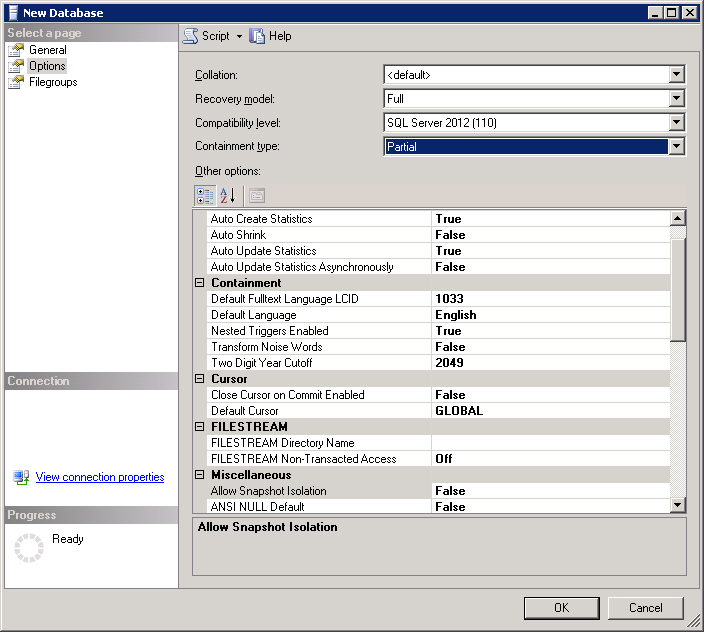Screen dimensions: 704x632
Task: Click View connection properties link
Action: tap(100, 478)
